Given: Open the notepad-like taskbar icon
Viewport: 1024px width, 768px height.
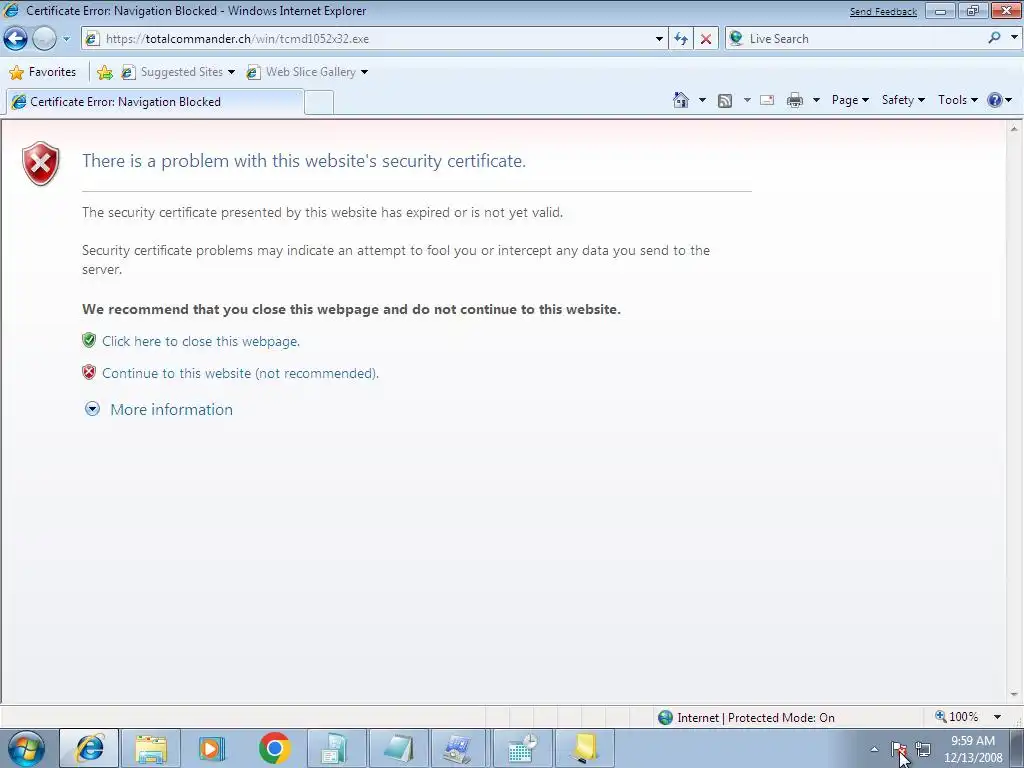Looking at the screenshot, I should 398,748.
